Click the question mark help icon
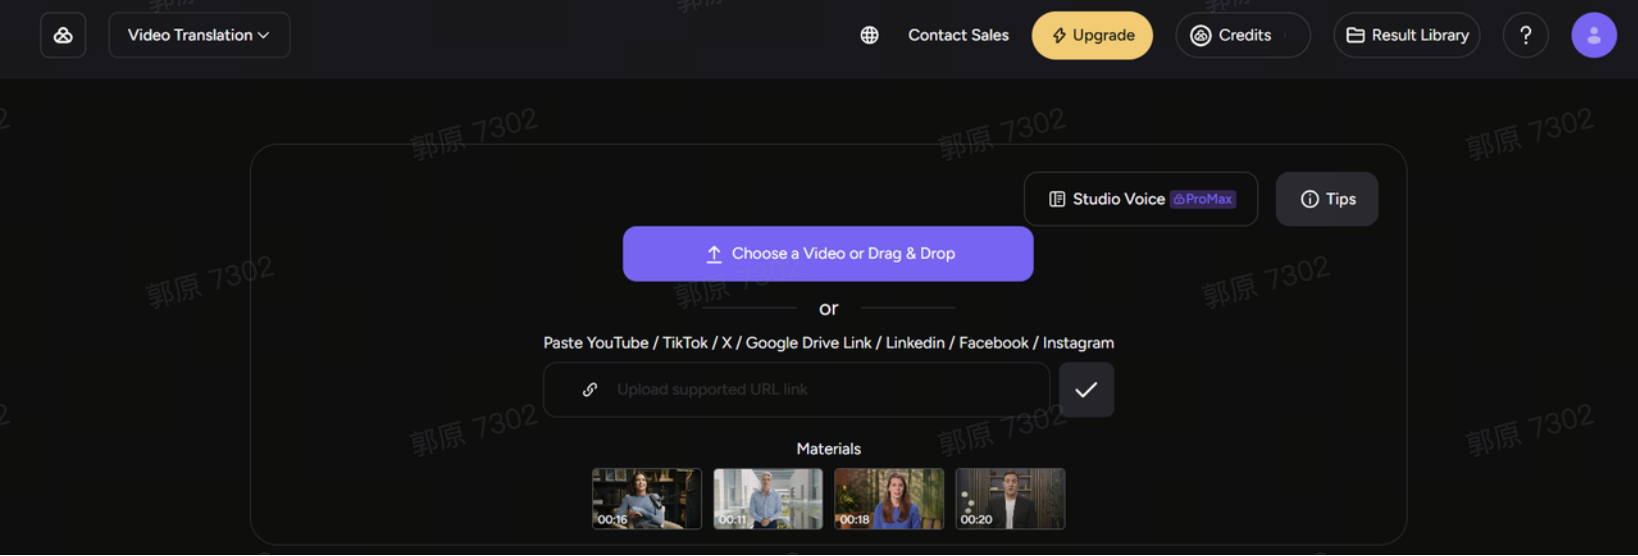This screenshot has width=1638, height=556. [1525, 35]
